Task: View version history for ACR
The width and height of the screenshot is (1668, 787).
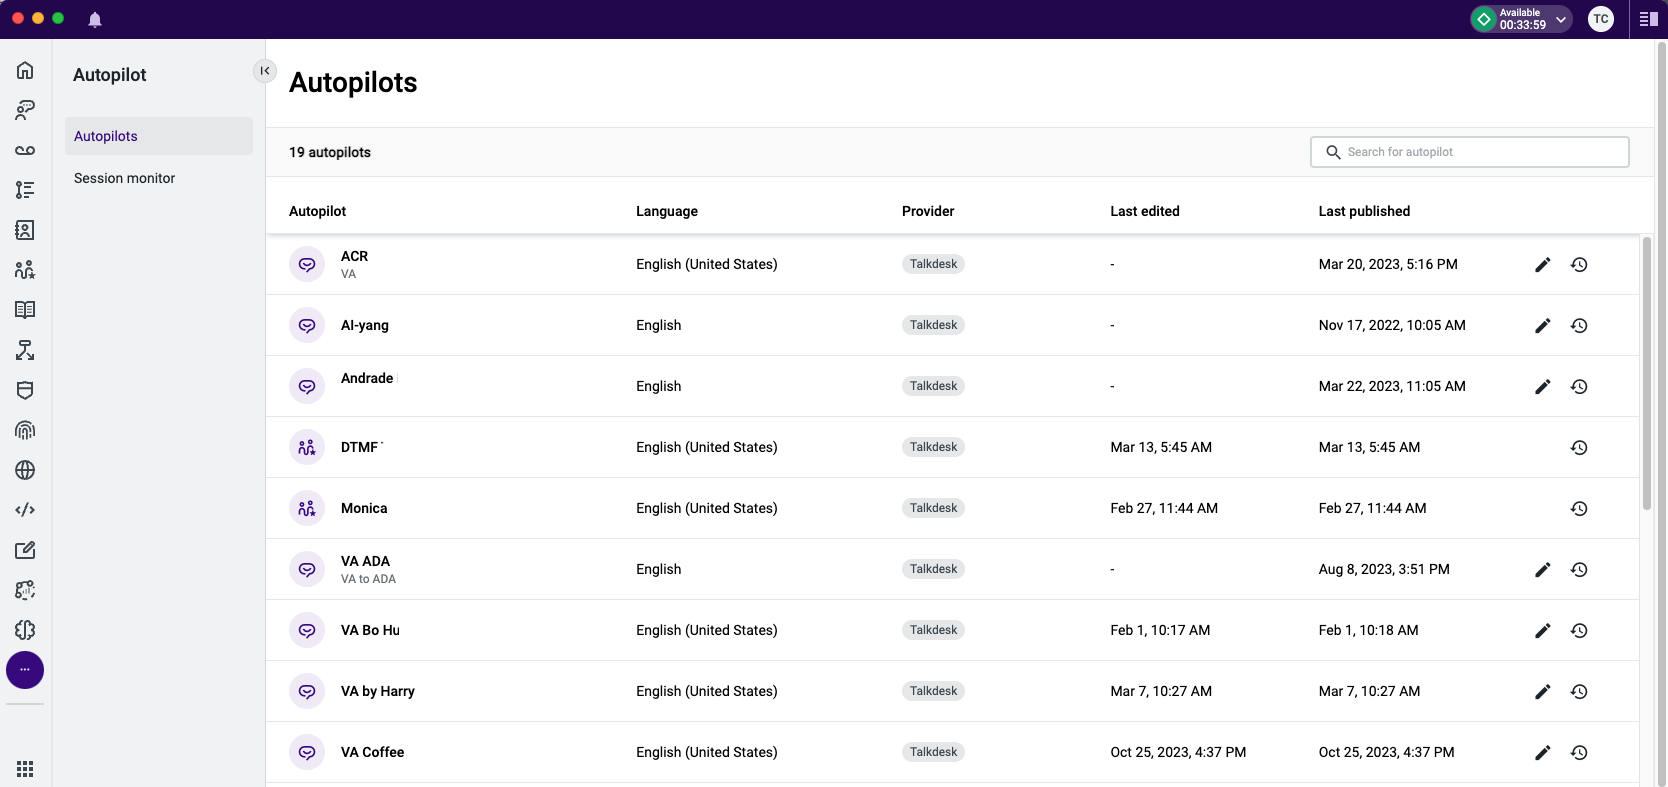Action: (x=1579, y=265)
